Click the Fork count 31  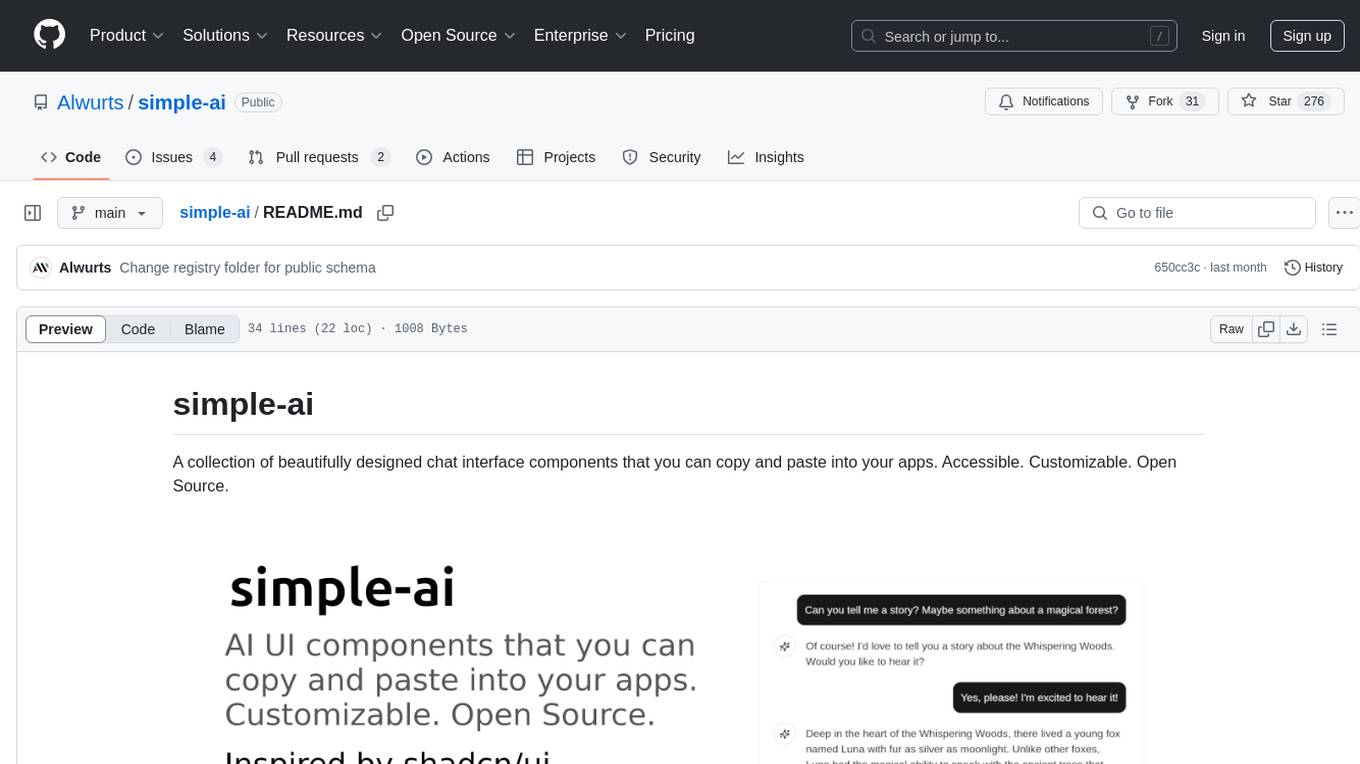tap(1192, 102)
